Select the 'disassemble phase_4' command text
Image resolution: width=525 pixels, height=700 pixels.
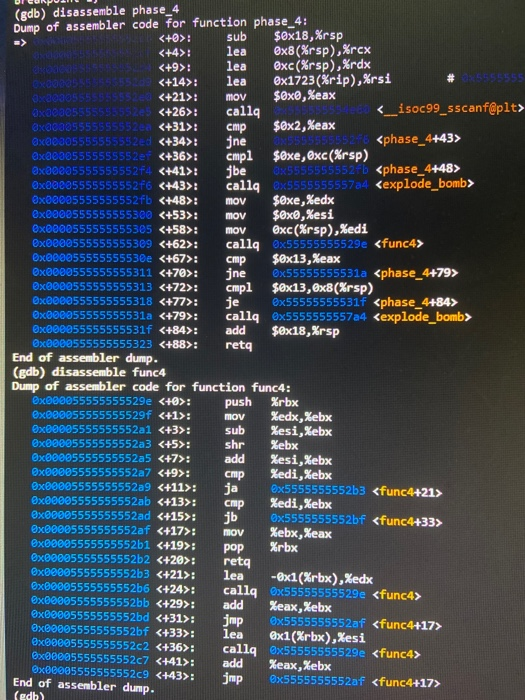(x=116, y=11)
